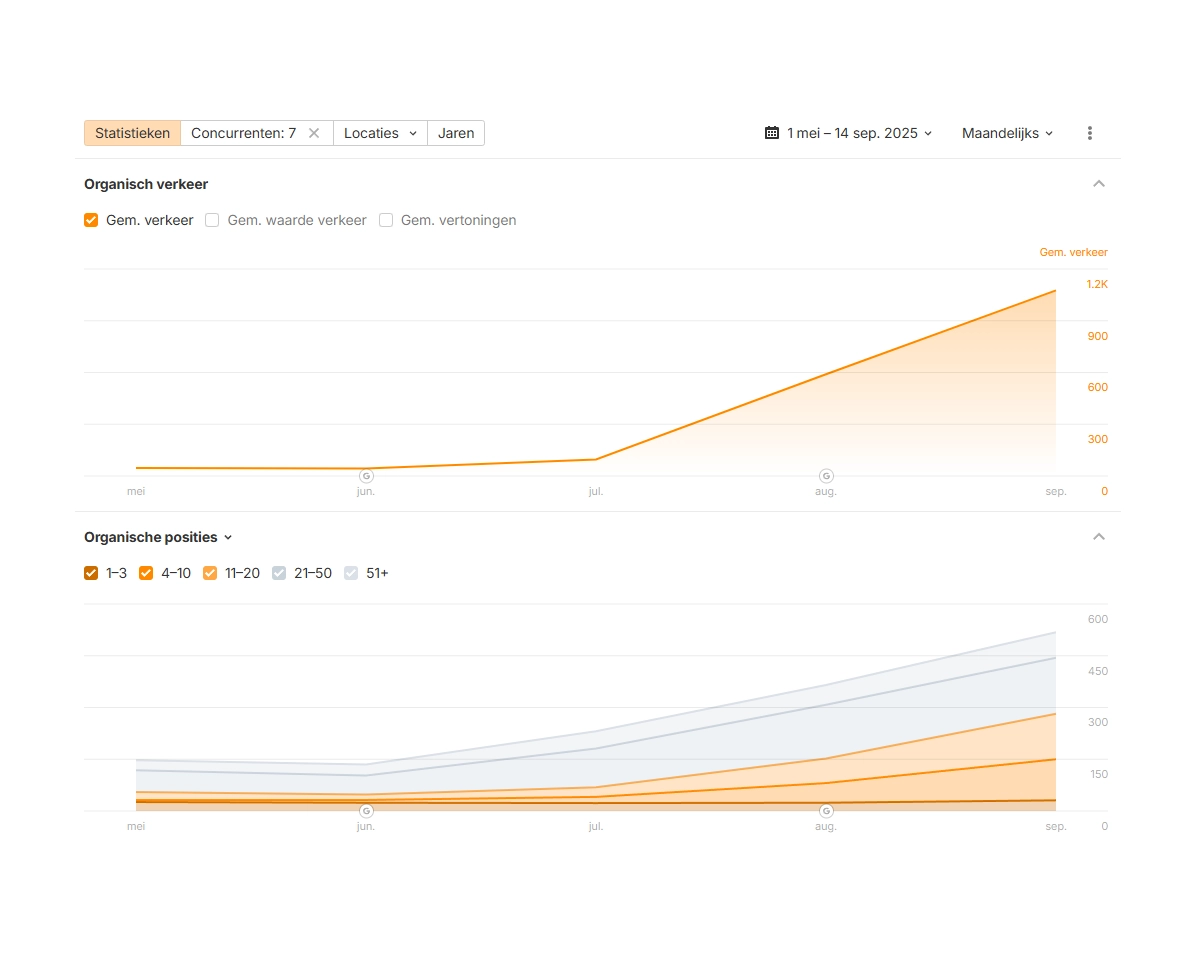Open the Locaties dropdown
The height and width of the screenshot is (953, 1197).
coord(380,133)
